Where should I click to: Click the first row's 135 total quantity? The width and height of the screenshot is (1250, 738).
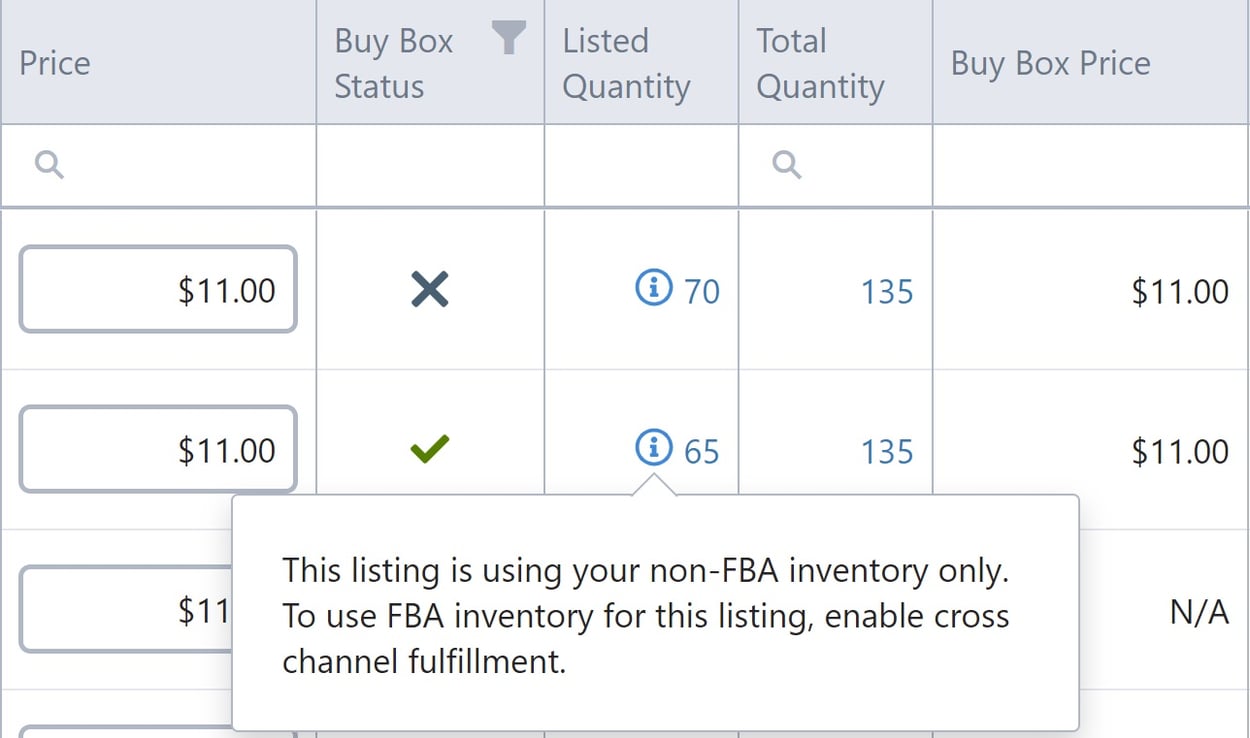point(886,291)
